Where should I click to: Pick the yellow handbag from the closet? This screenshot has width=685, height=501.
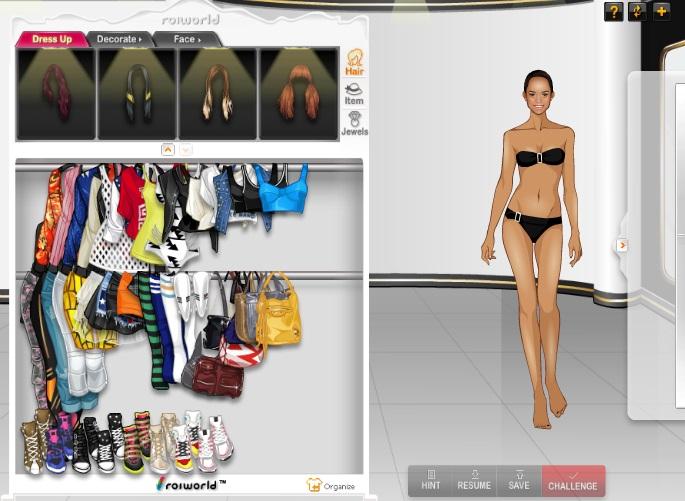click(x=277, y=316)
